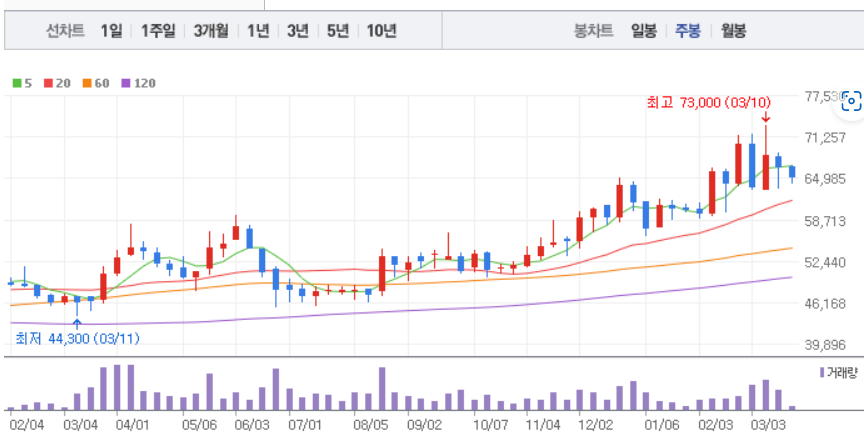
Task: Click the 최고 73,000 (03/10) label
Action: click(x=709, y=102)
